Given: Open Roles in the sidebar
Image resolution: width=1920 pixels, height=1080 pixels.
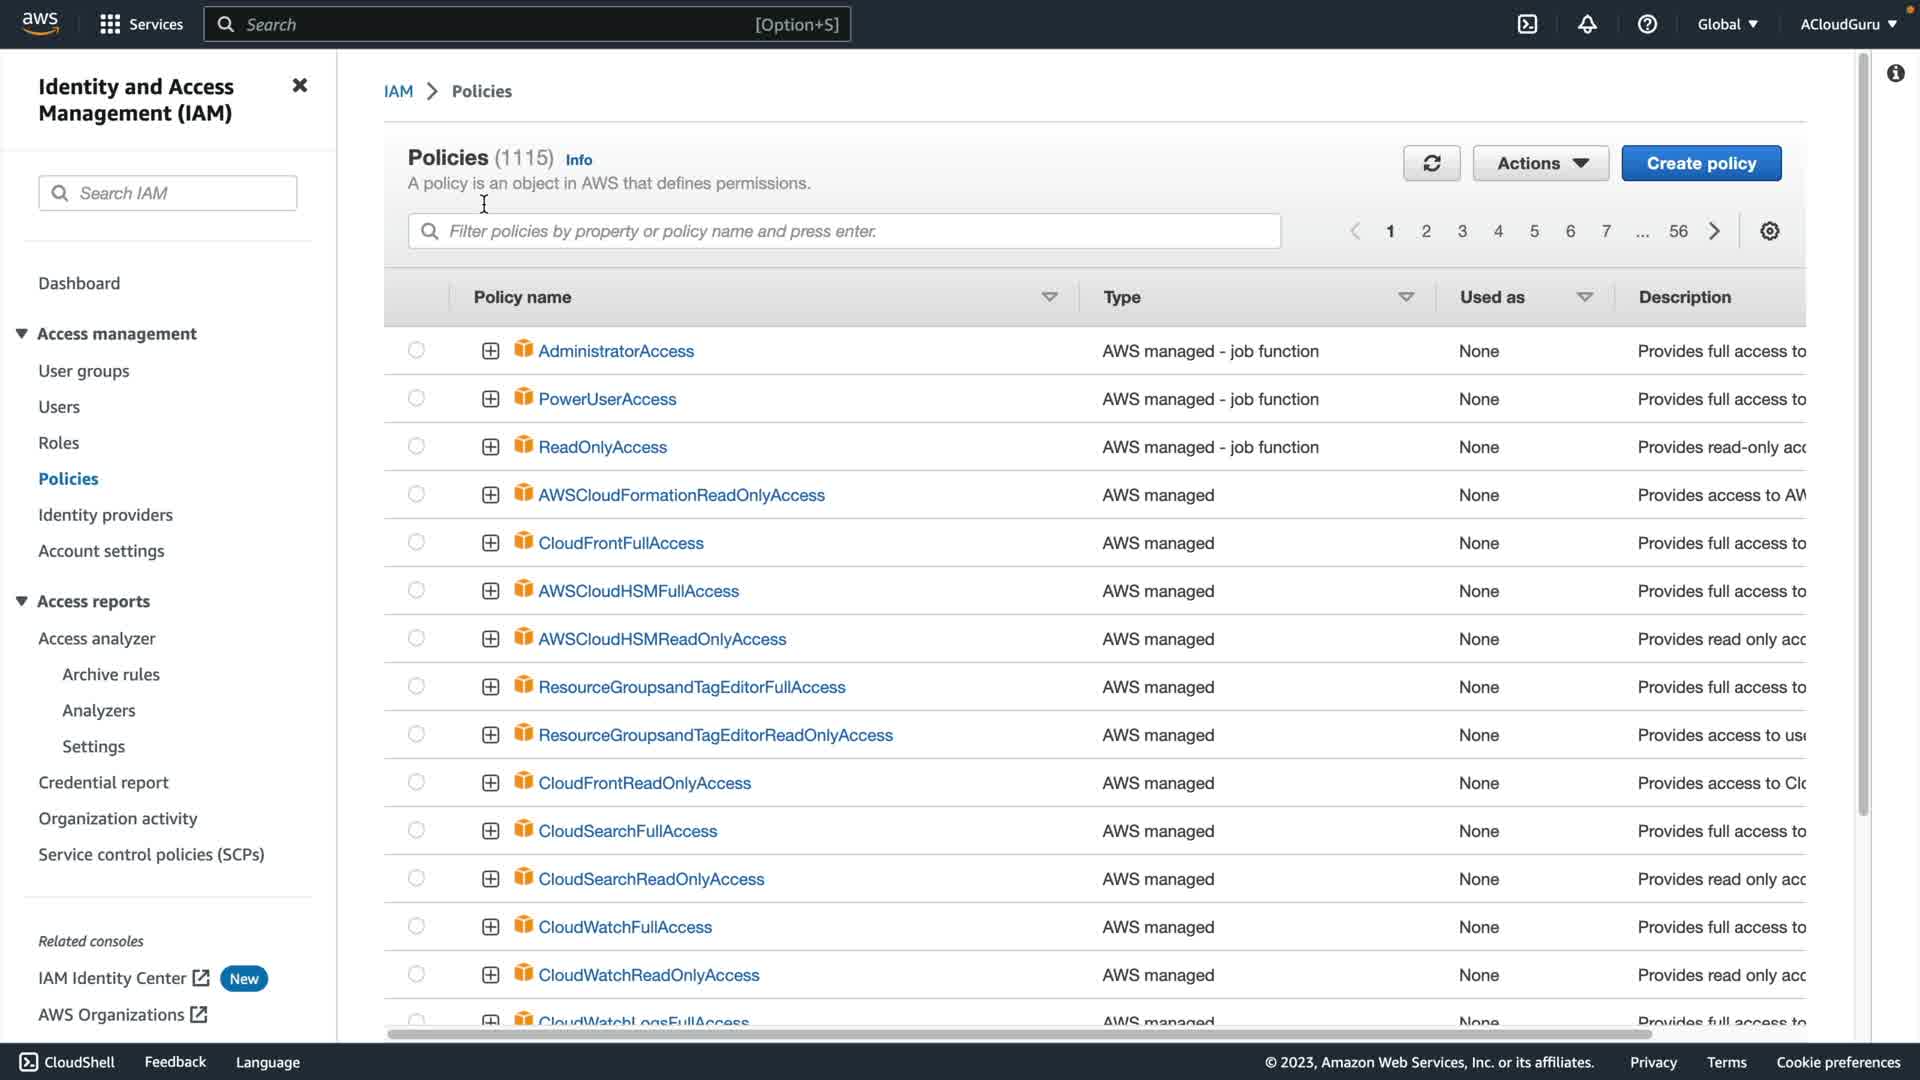Looking at the screenshot, I should pos(58,443).
